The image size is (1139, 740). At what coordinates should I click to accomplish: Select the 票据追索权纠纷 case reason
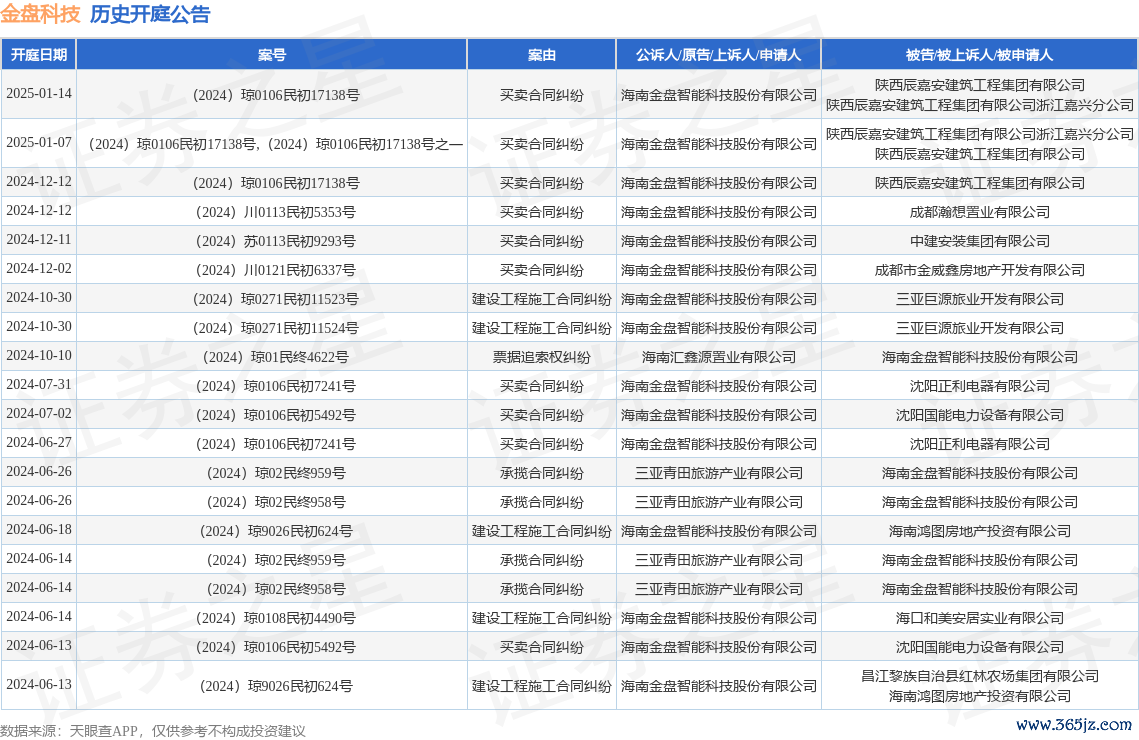[542, 357]
